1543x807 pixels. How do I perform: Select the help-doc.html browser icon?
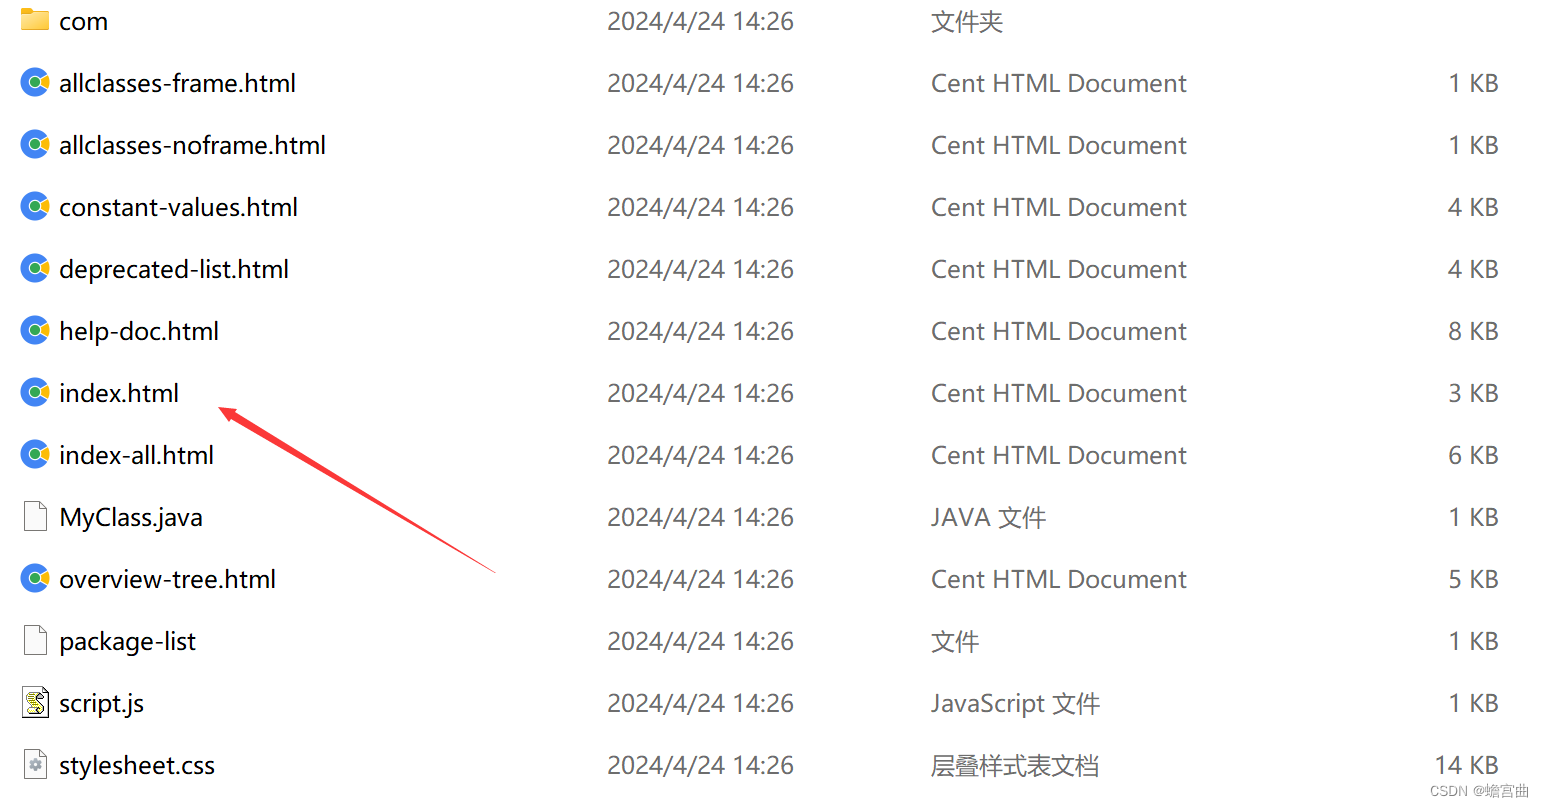tap(35, 331)
